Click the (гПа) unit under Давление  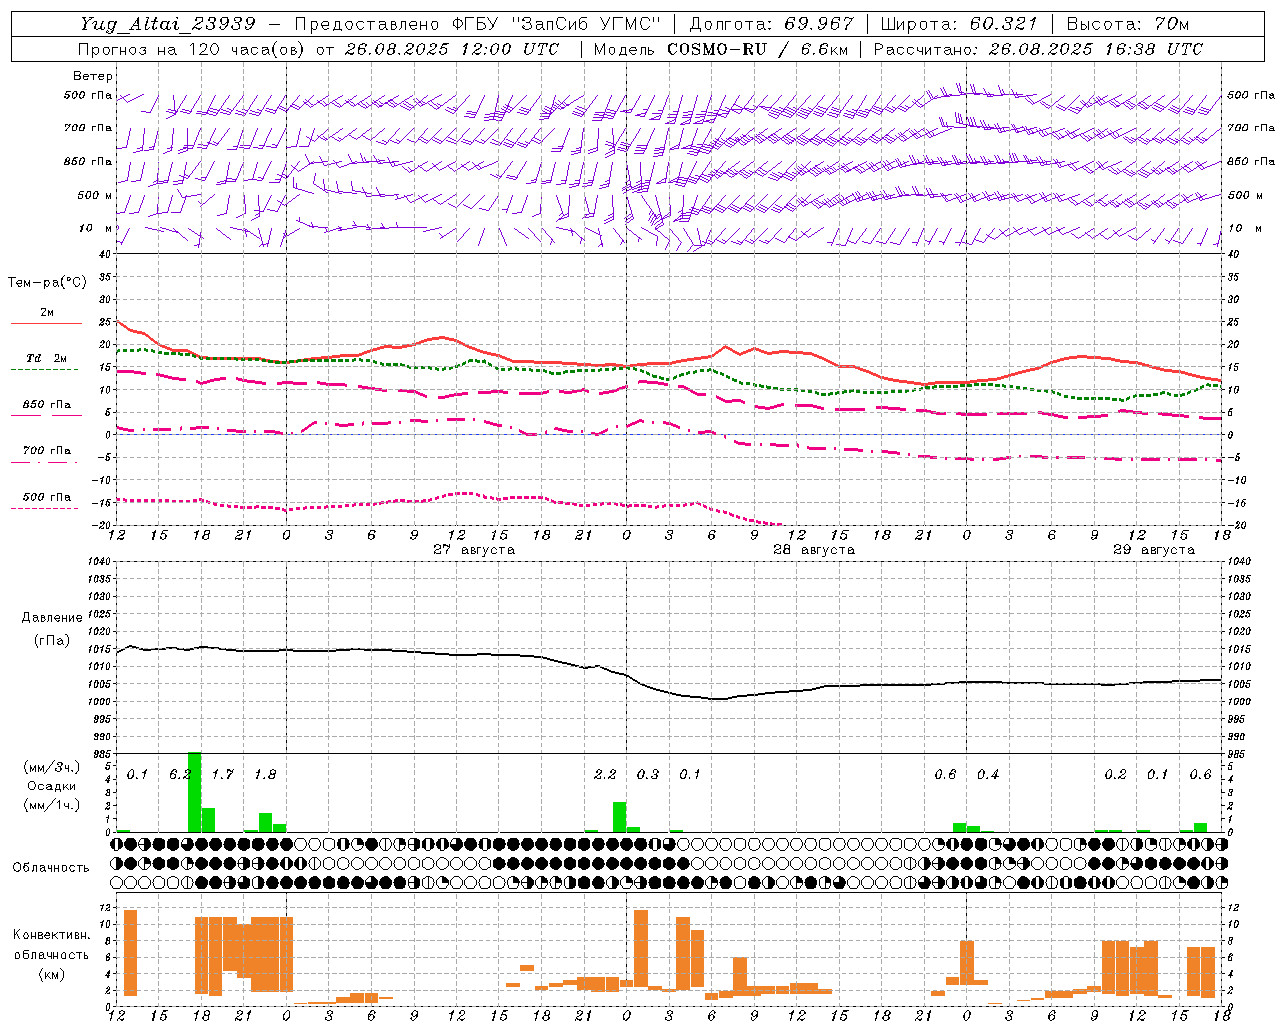tap(52, 641)
